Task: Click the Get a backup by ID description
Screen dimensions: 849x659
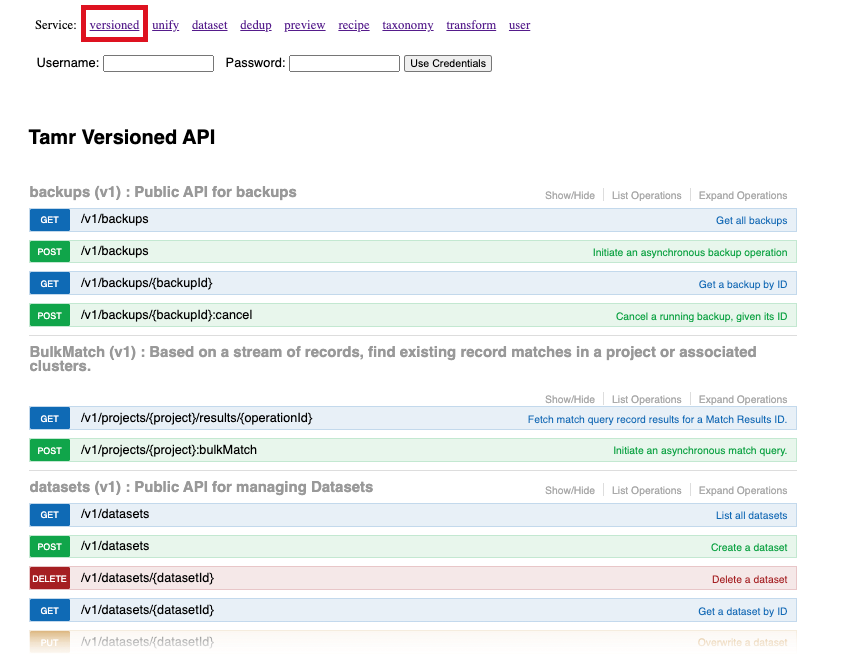Action: pos(743,284)
